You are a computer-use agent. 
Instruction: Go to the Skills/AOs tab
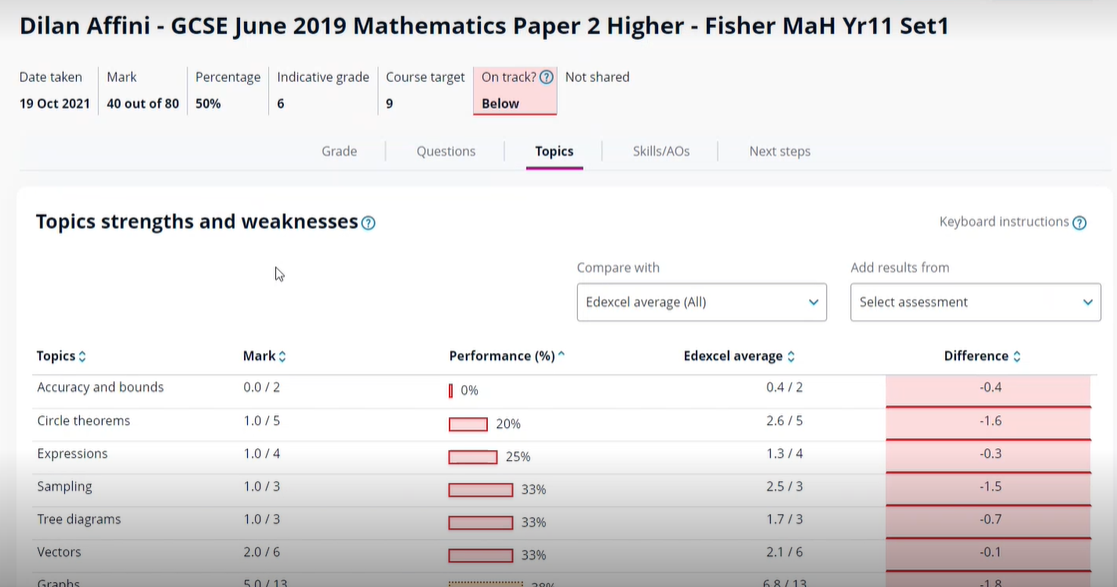[661, 151]
